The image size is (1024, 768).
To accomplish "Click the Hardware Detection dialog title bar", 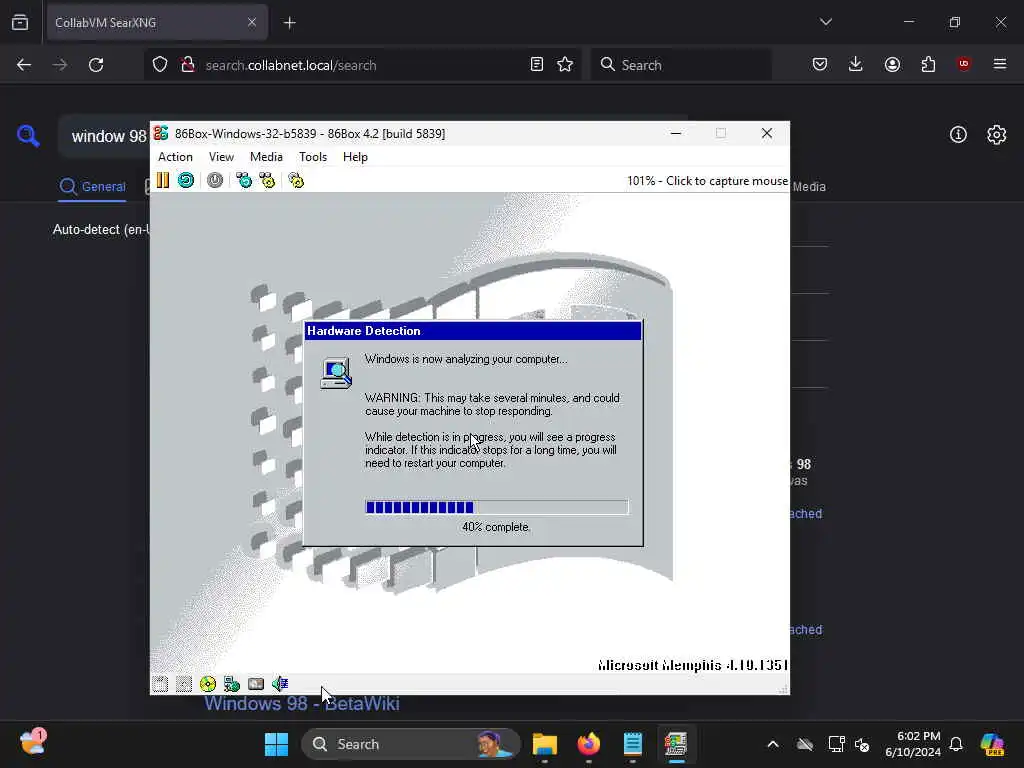I will (473, 331).
